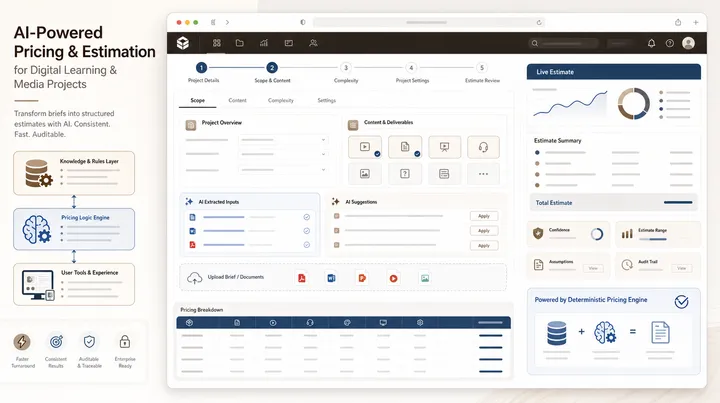Toggle the check circle on the blue document input row
This screenshot has height=403, width=720.
click(307, 217)
